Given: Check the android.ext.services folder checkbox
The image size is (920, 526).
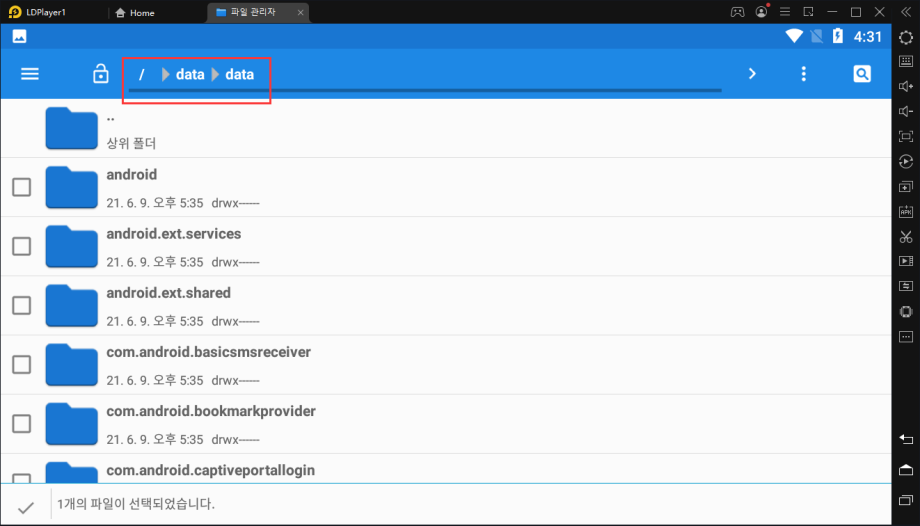Looking at the screenshot, I should pyautogui.click(x=21, y=246).
